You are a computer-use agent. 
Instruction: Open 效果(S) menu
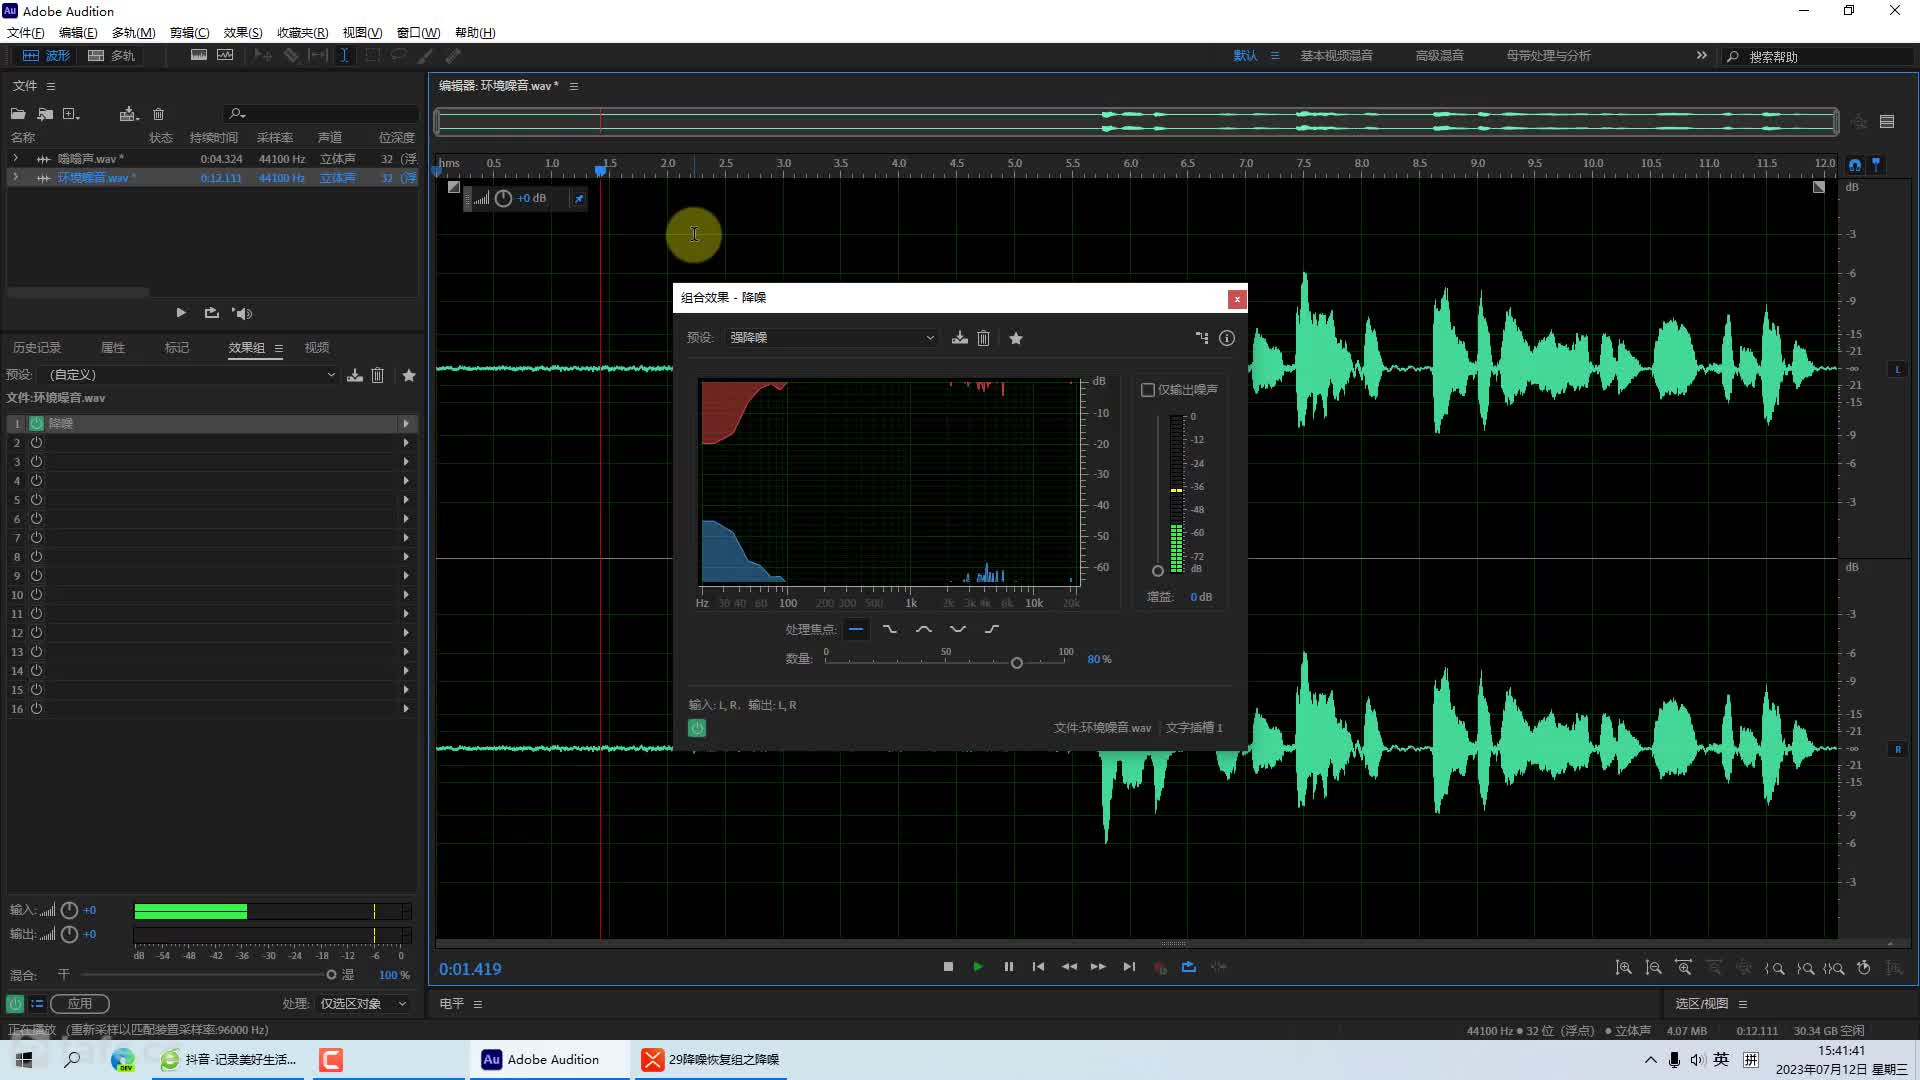243,33
